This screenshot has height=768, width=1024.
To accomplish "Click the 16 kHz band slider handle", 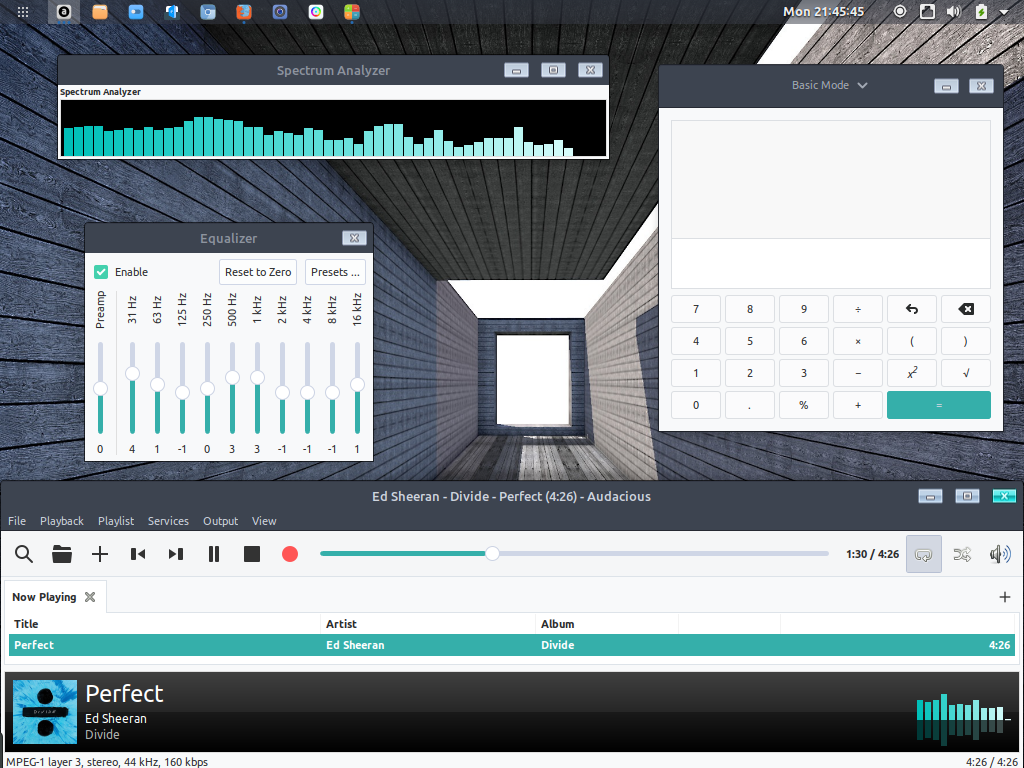I will pos(357,385).
